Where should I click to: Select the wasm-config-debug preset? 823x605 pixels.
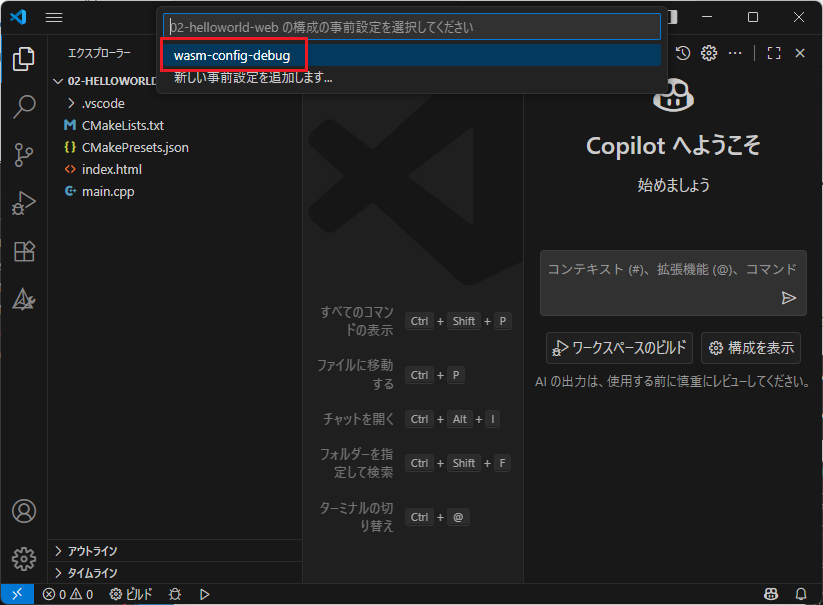tap(412, 56)
